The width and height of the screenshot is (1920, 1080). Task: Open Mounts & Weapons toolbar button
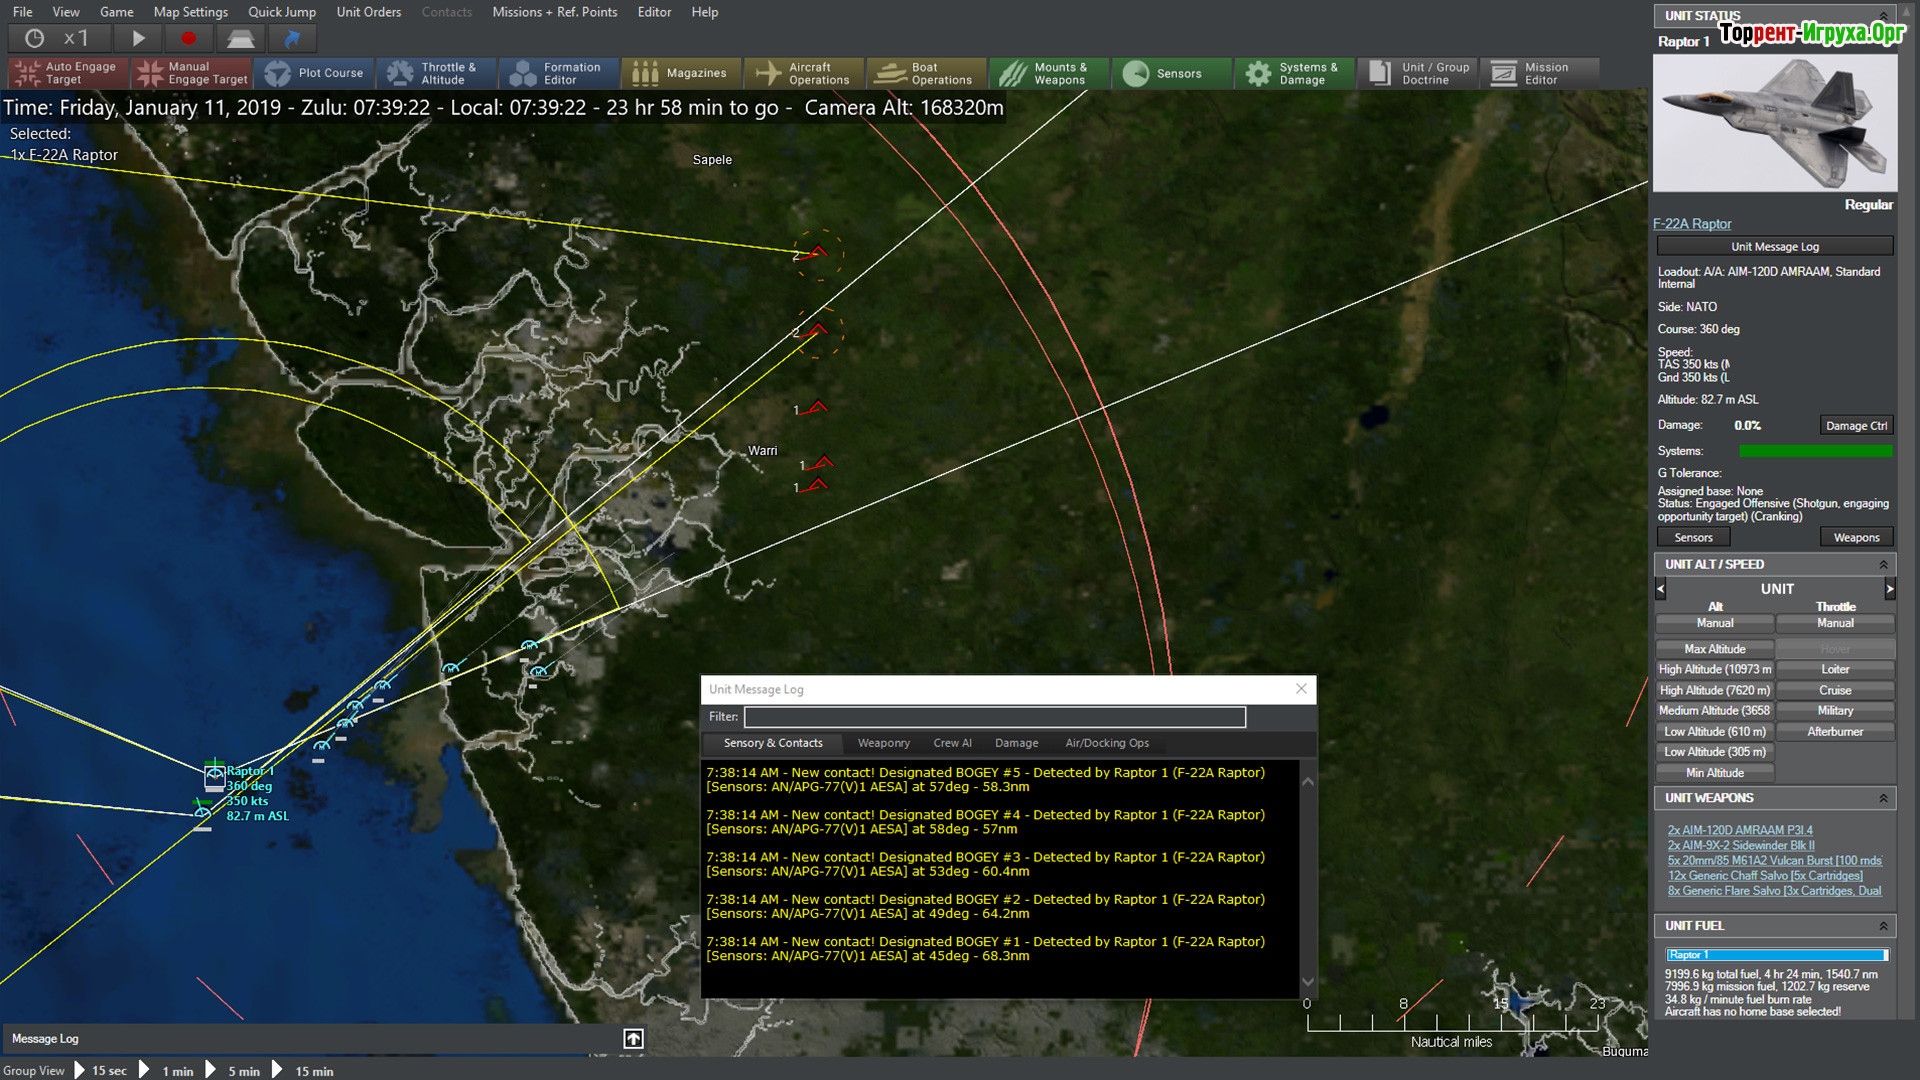coord(1048,73)
